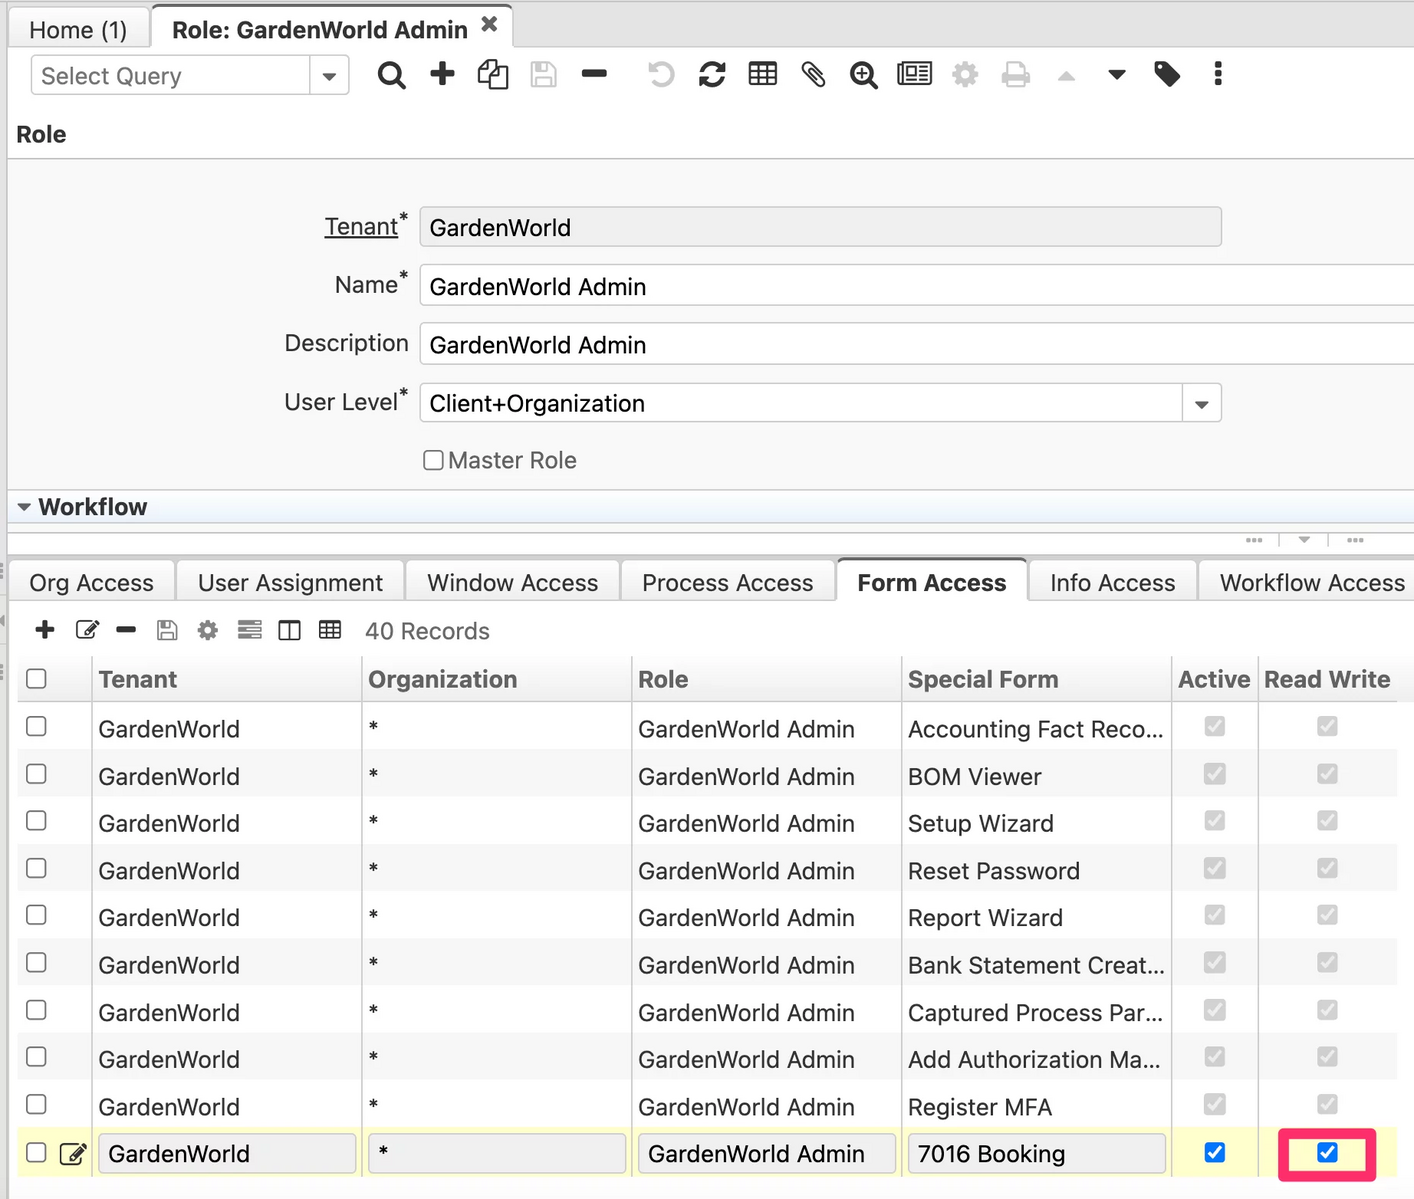Screen dimensions: 1414x1199
Task: Uncheck Read Write for 7016 Booking
Action: (1326, 1153)
